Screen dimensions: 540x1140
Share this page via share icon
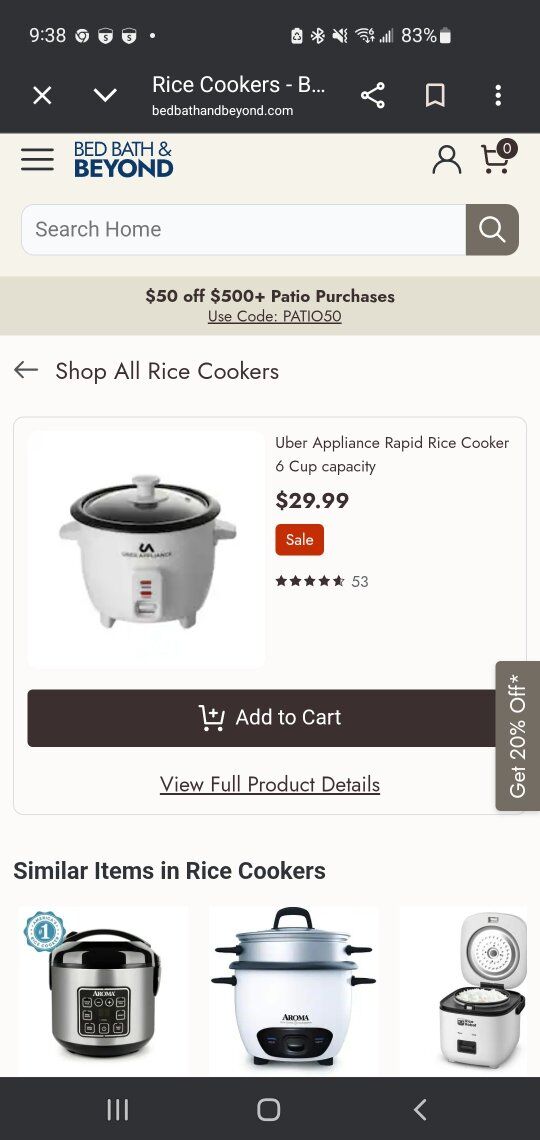[373, 95]
